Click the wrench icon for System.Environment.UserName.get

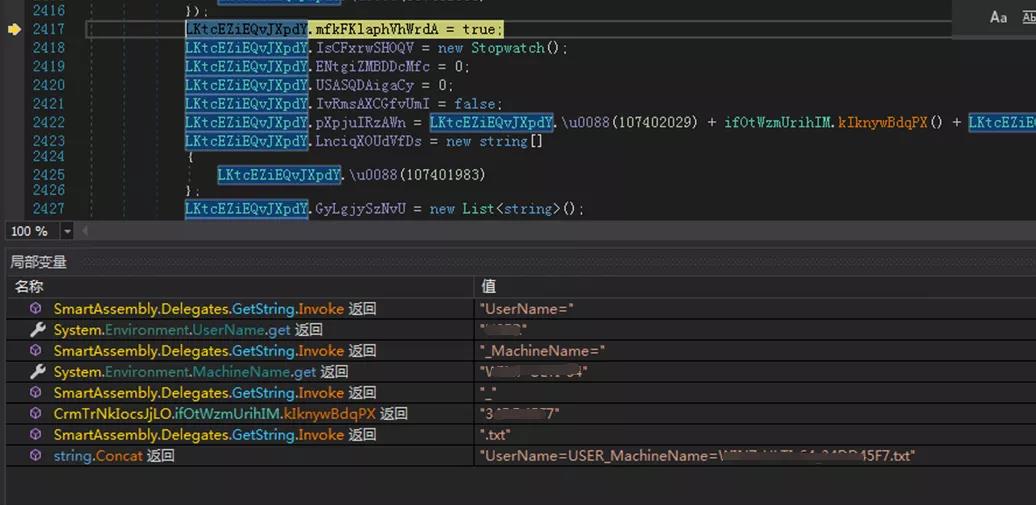click(37, 330)
